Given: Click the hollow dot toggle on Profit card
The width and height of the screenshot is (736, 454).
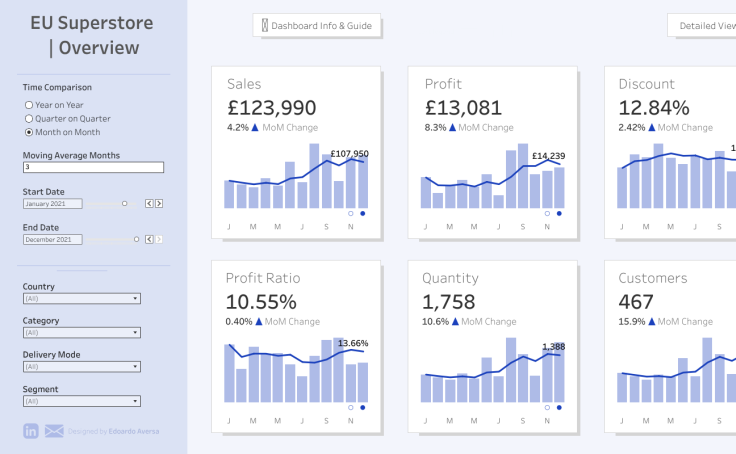Looking at the screenshot, I should (x=547, y=214).
